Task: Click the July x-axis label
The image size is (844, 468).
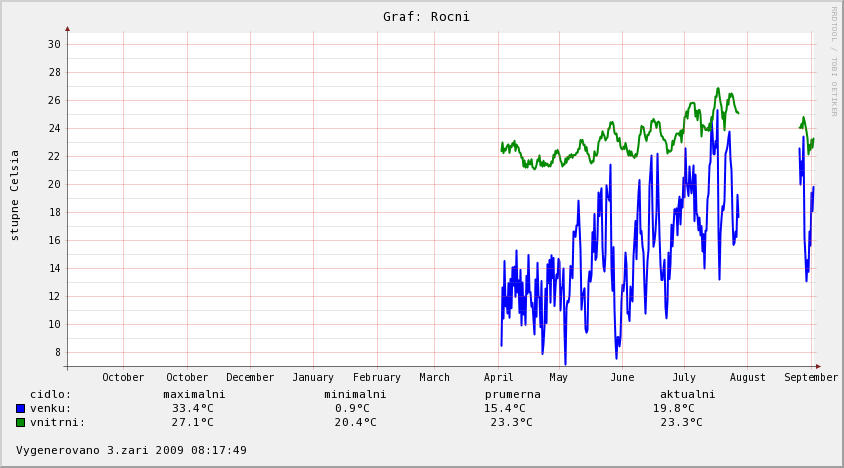Action: coord(684,378)
